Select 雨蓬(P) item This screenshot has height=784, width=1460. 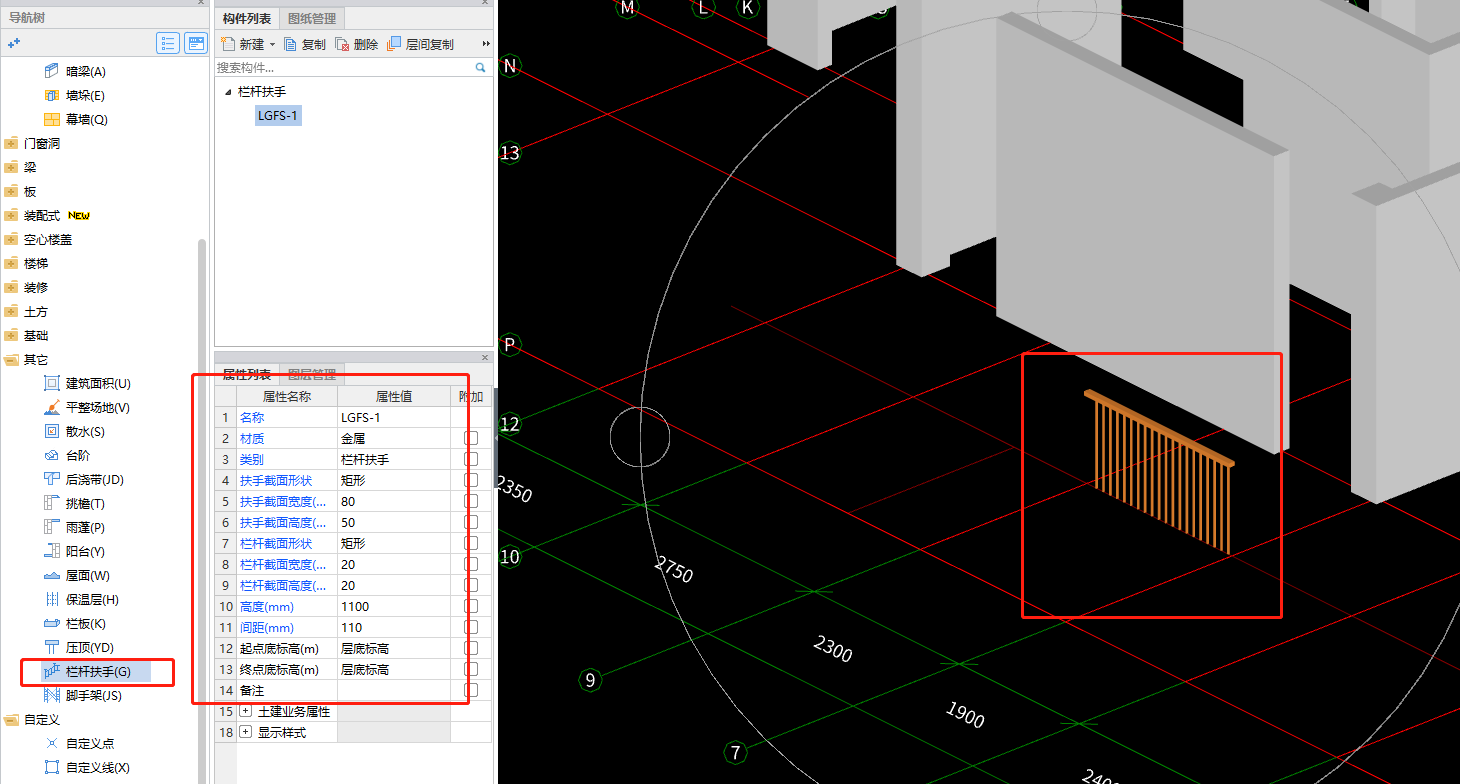pyautogui.click(x=85, y=527)
